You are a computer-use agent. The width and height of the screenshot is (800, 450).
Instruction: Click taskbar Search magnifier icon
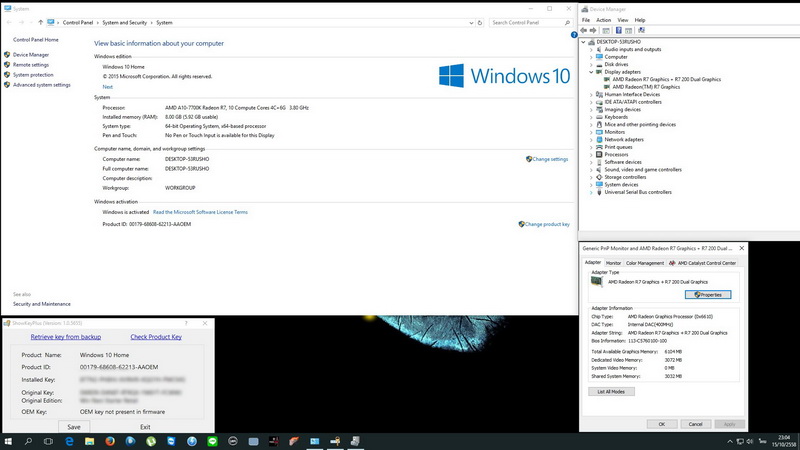point(29,441)
